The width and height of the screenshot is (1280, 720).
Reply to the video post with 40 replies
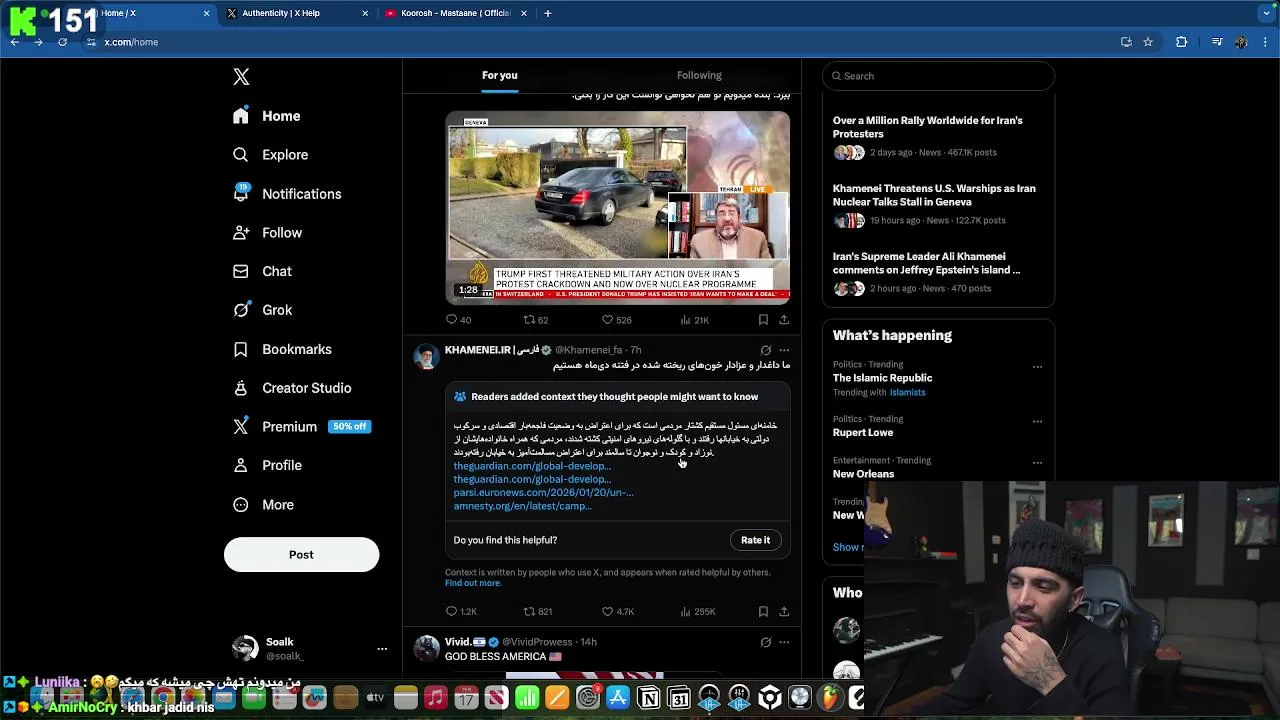pyautogui.click(x=458, y=320)
